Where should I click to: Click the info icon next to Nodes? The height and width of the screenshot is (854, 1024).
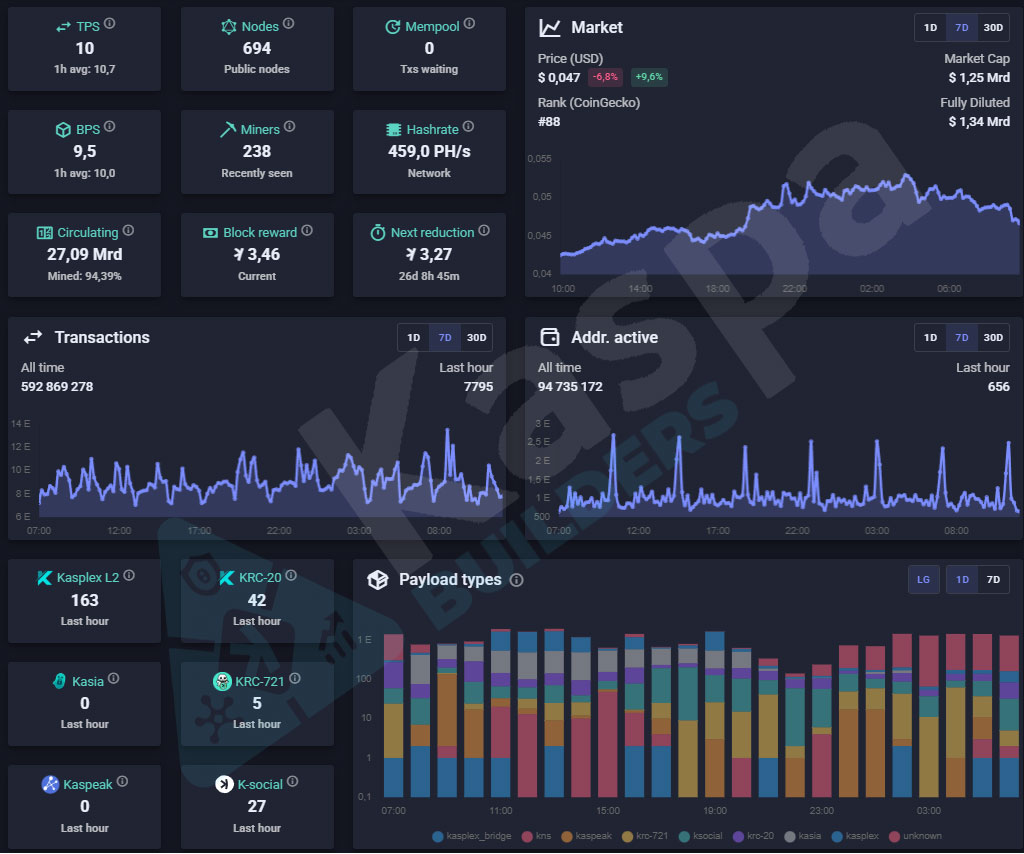[x=289, y=24]
